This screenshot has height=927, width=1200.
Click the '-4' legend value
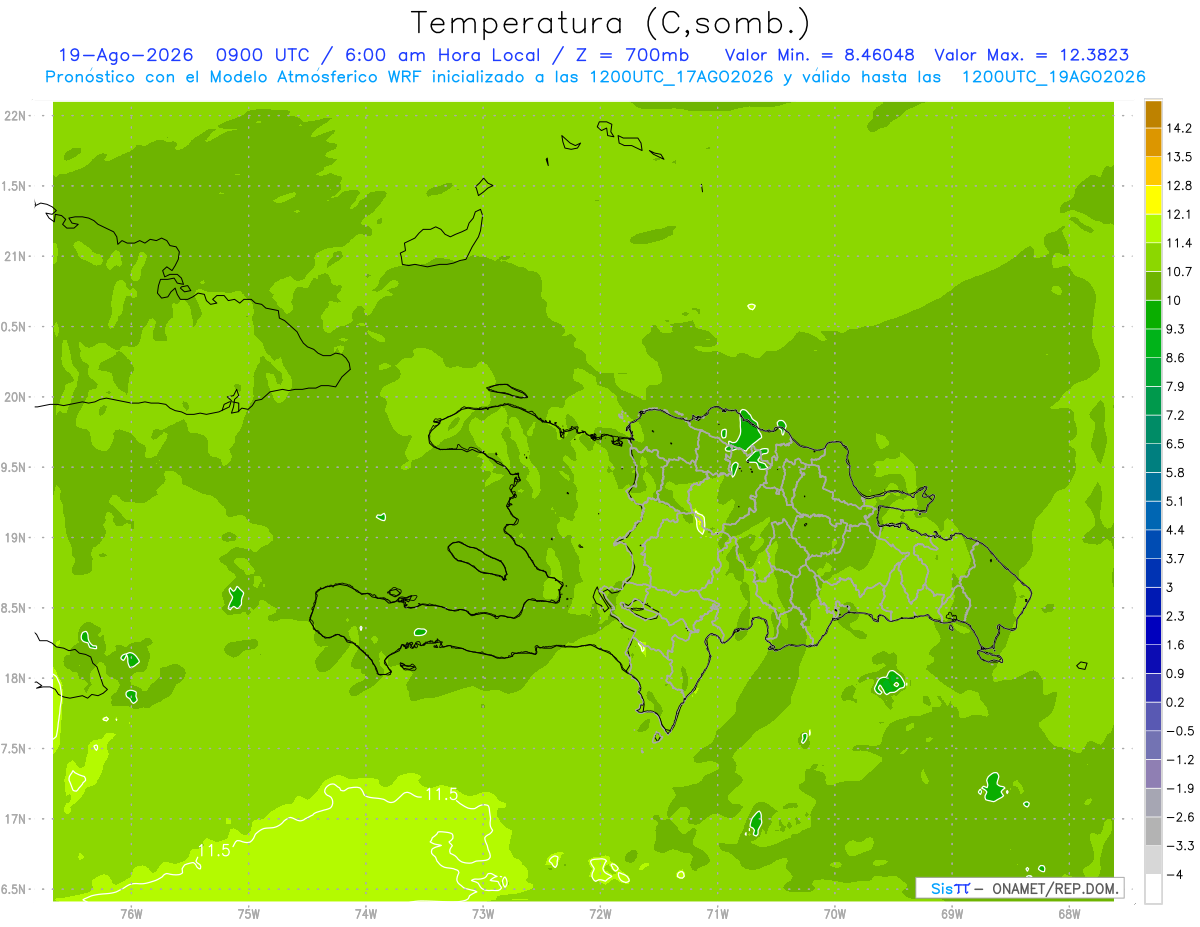(1175, 875)
